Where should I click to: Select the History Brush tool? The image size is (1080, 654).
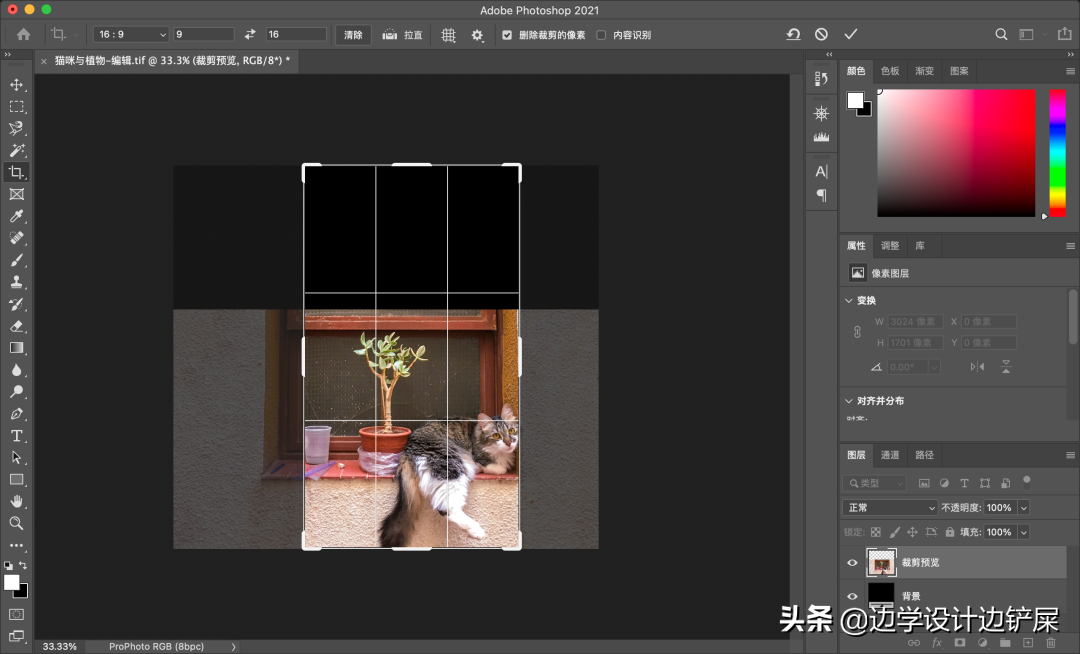(x=17, y=304)
